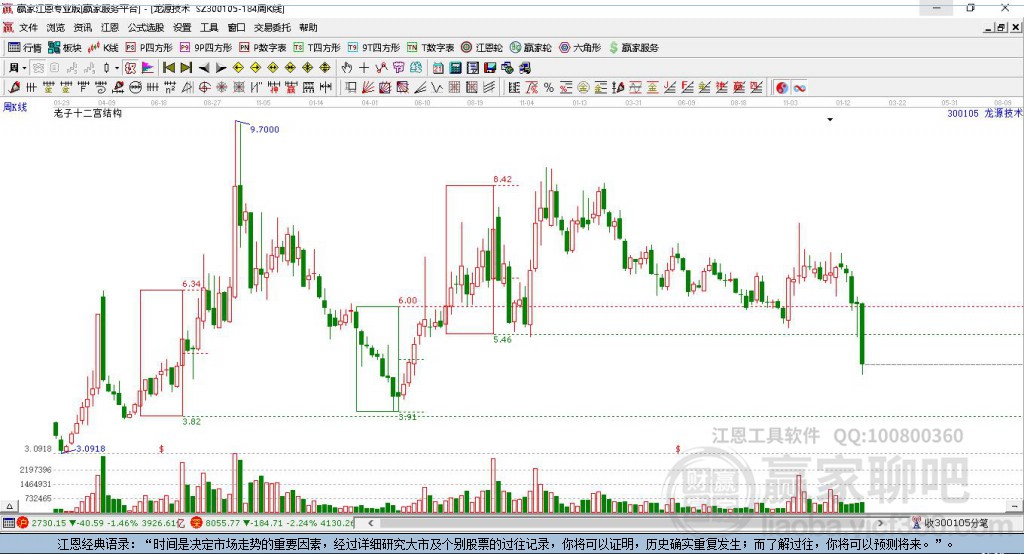Jump to first bar with skip-back icon
1024x554 pixels.
coord(168,68)
